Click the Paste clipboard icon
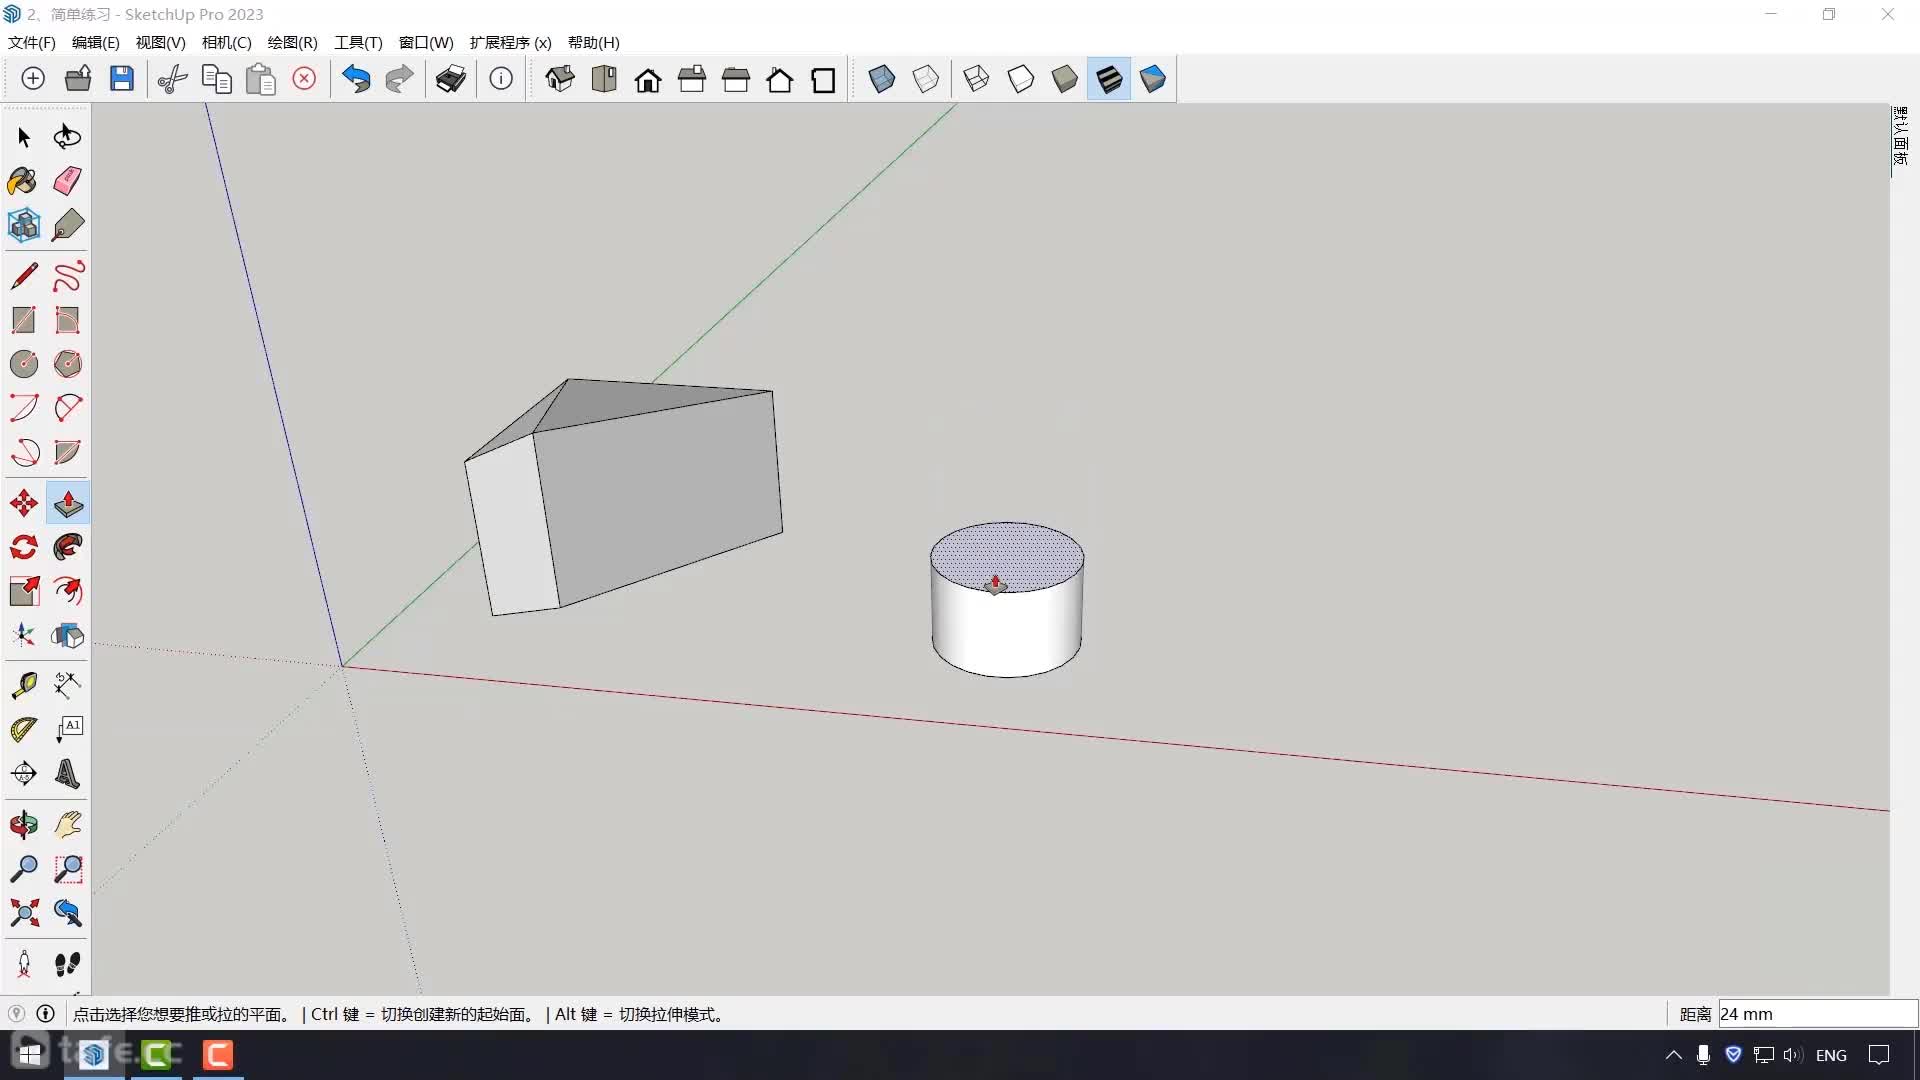 pyautogui.click(x=261, y=79)
